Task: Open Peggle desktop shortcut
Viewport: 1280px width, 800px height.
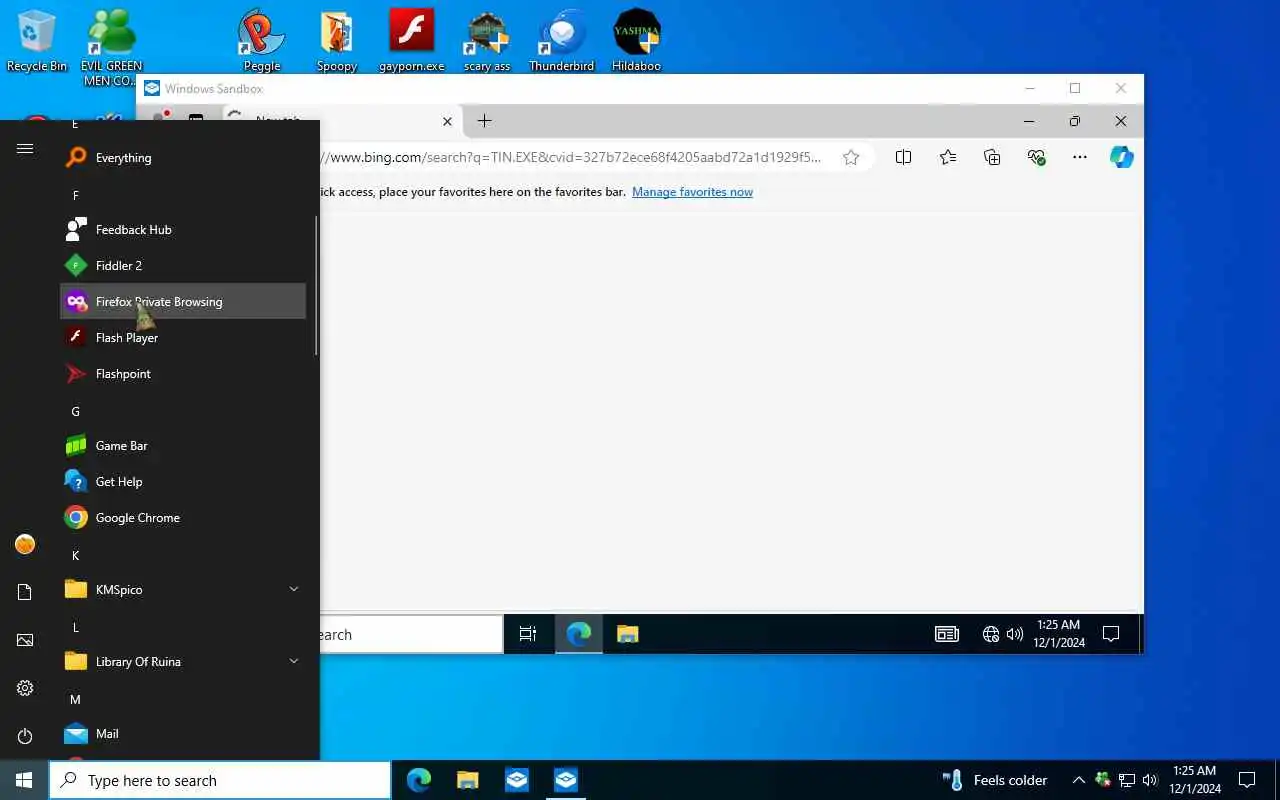Action: click(262, 40)
